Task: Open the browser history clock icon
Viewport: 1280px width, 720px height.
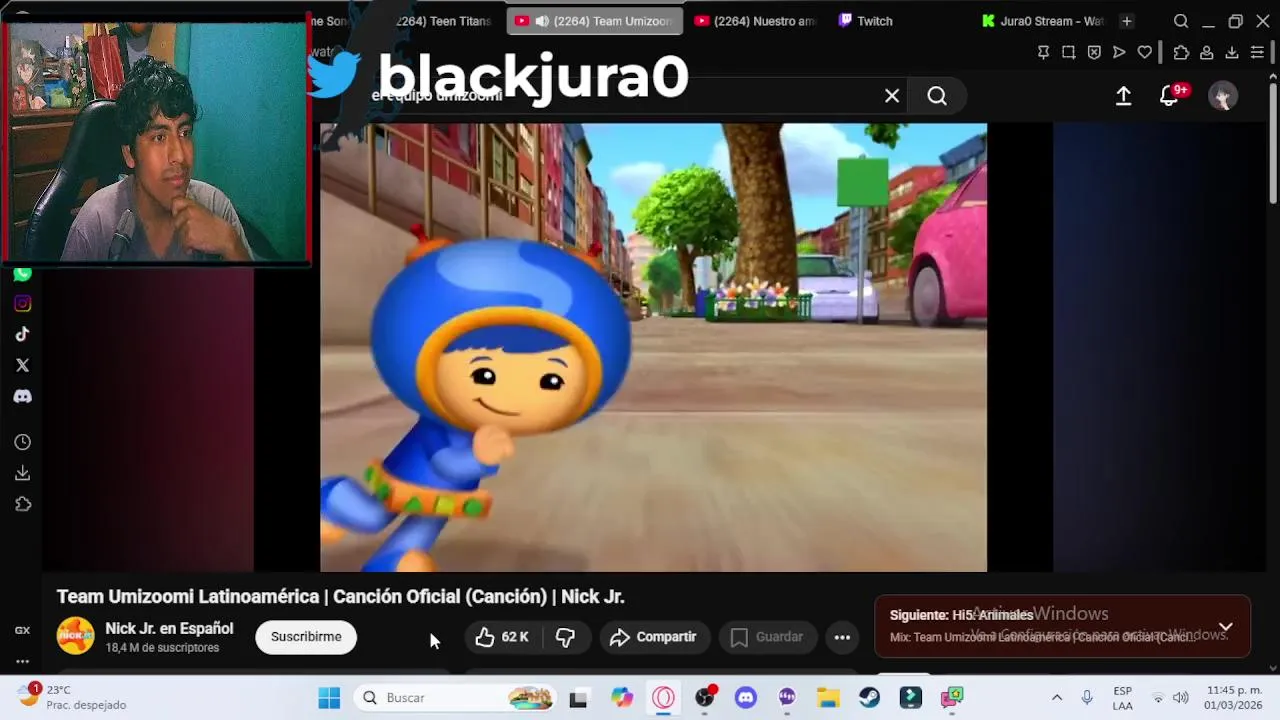Action: pyautogui.click(x=22, y=442)
